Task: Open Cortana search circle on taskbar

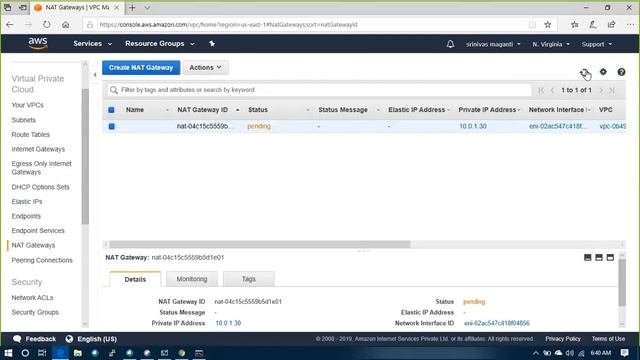Action: pos(25,353)
